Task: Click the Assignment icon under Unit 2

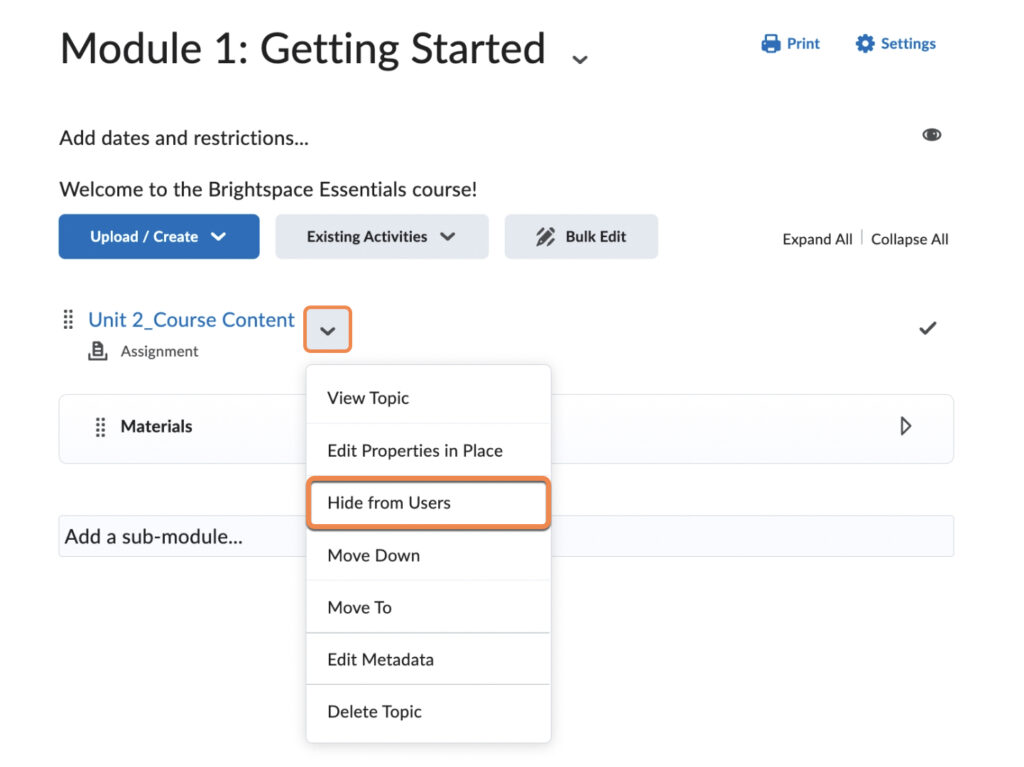Action: click(98, 351)
